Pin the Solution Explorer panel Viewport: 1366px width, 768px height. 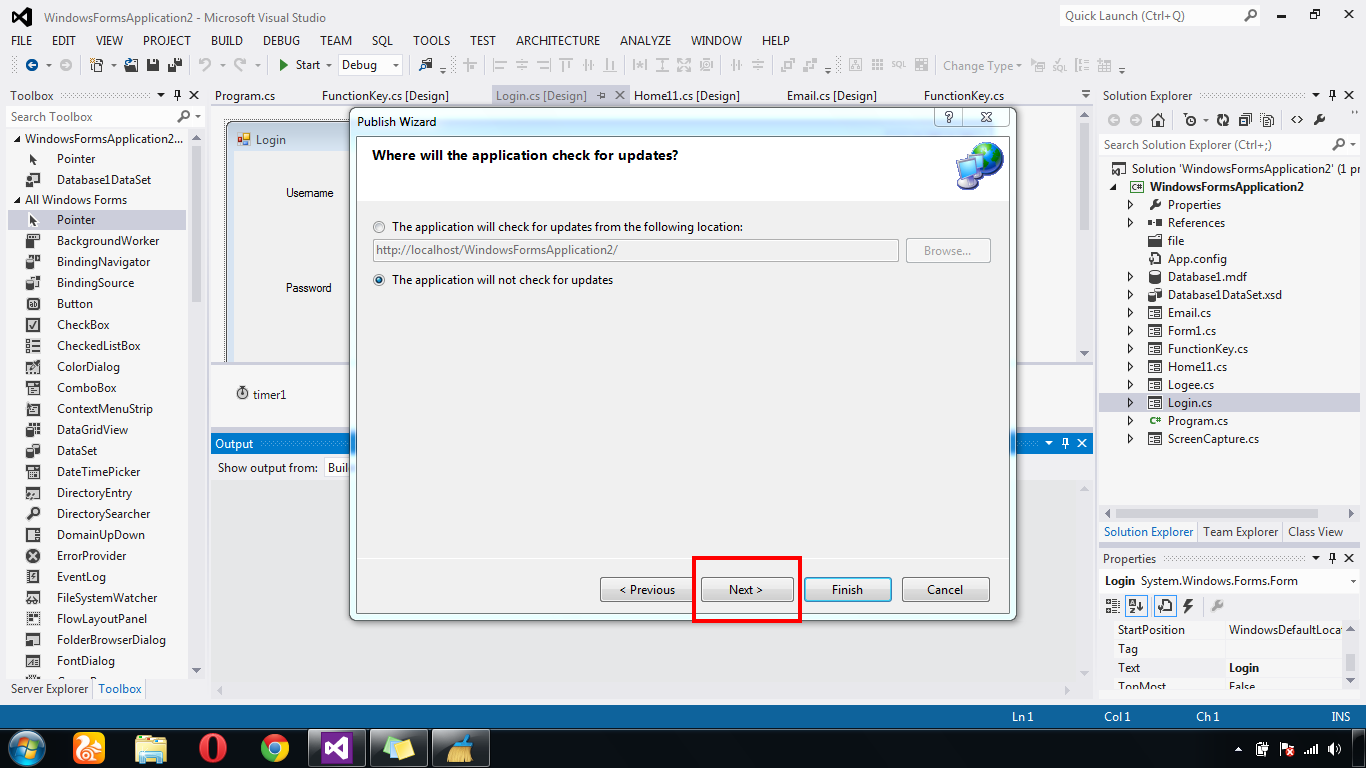pyautogui.click(x=1330, y=95)
